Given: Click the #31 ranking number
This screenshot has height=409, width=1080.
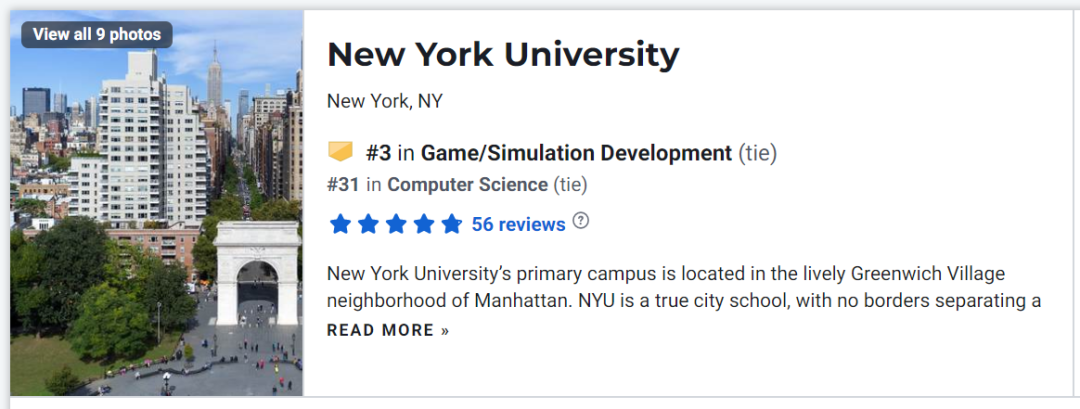Looking at the screenshot, I should [343, 185].
